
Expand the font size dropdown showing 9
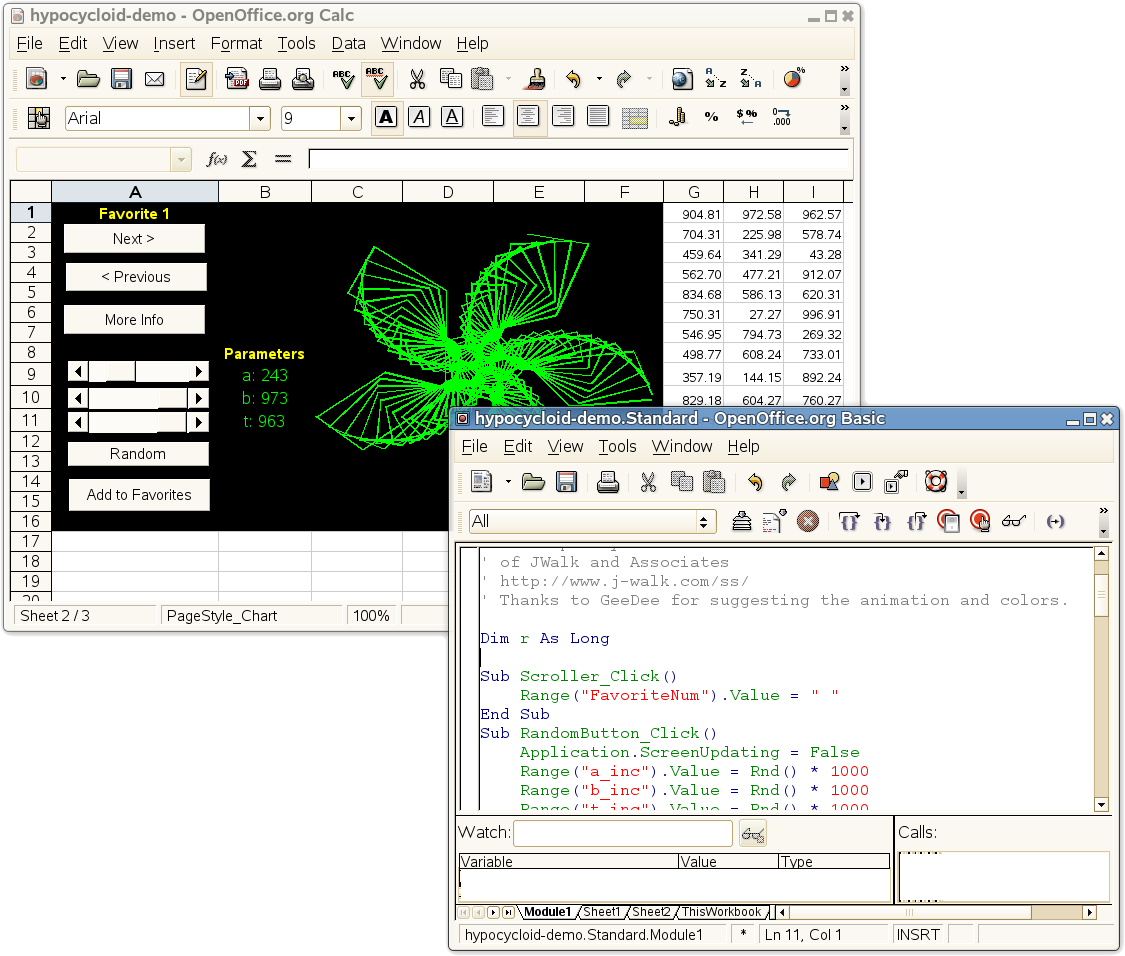point(351,117)
